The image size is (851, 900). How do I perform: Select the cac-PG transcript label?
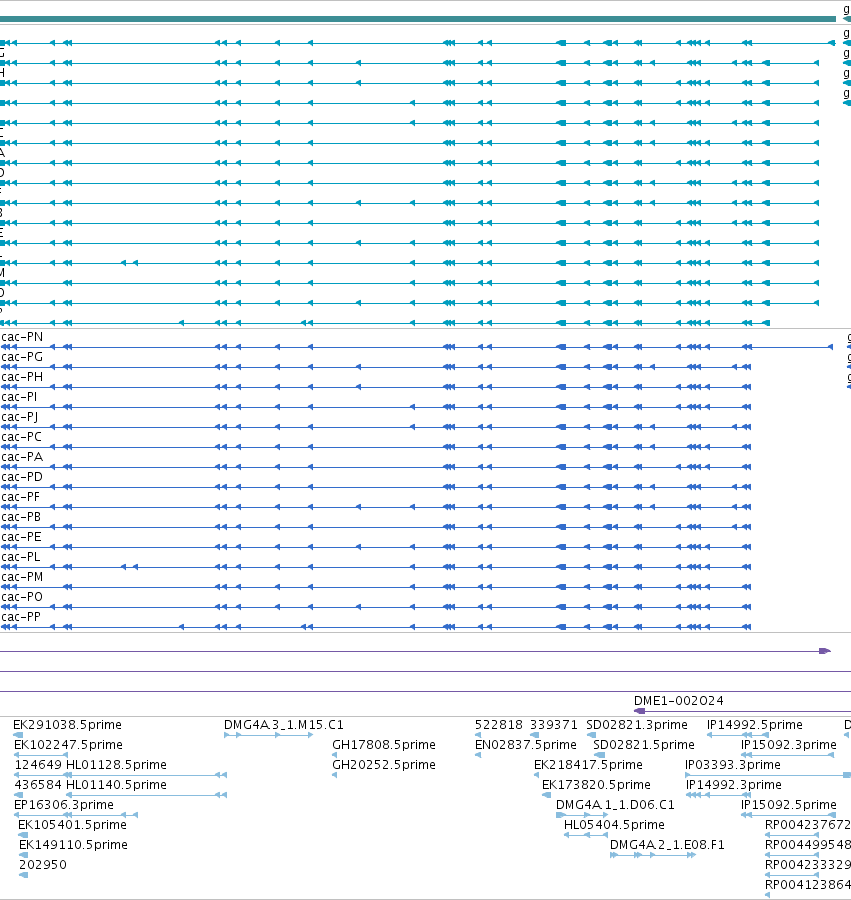pyautogui.click(x=22, y=357)
